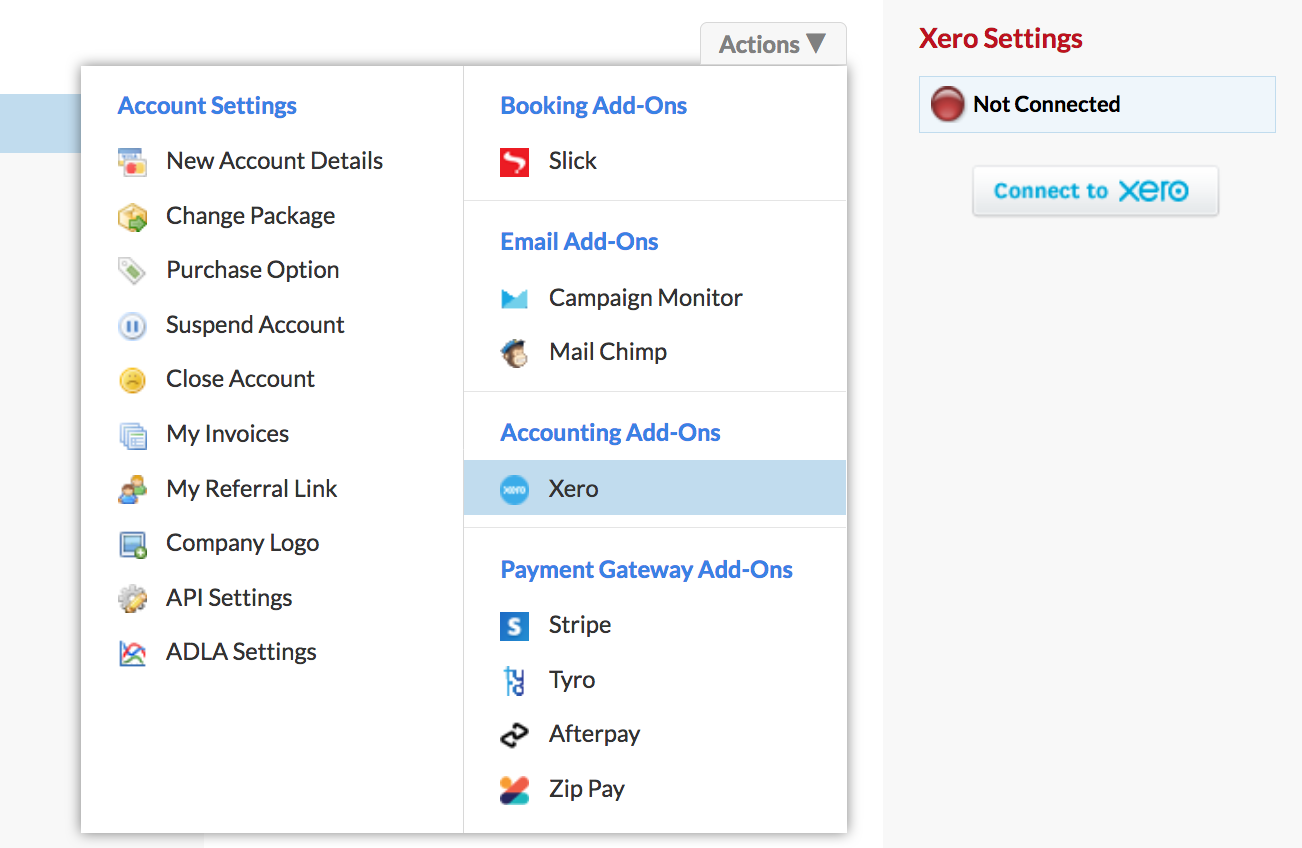Select the highlighted Xero accounting add-on
The image size is (1302, 848).
[655, 488]
